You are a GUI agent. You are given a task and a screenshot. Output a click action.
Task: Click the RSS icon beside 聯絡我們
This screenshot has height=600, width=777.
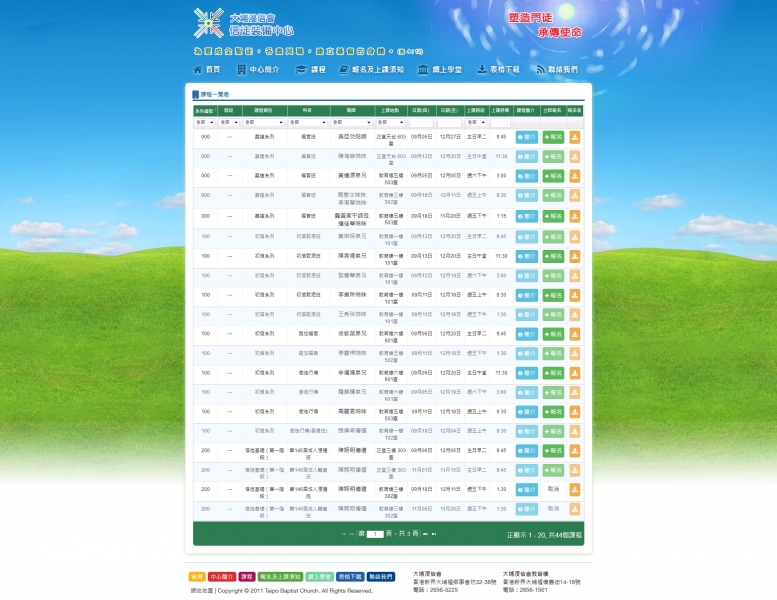(x=540, y=70)
